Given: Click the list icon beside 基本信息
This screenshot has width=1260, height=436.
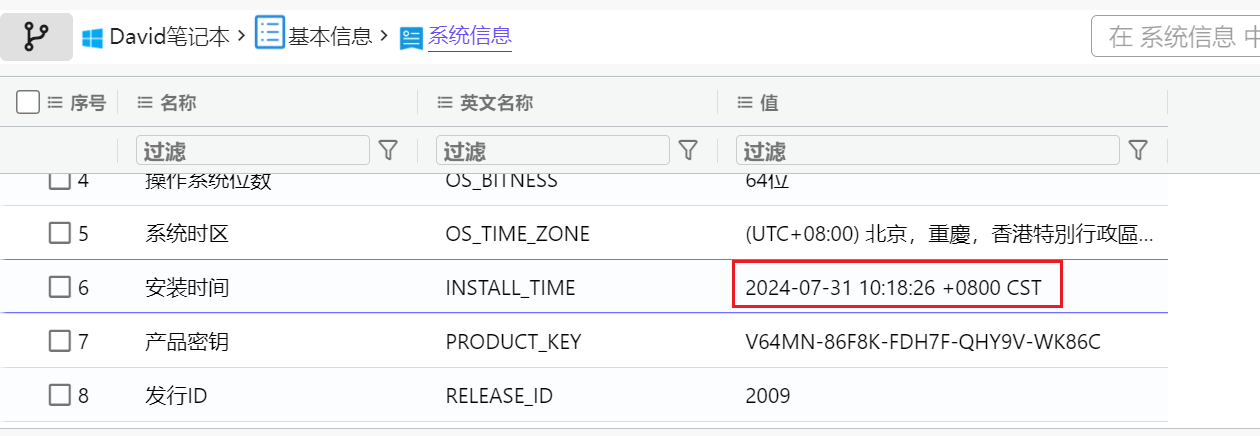Looking at the screenshot, I should coord(270,34).
